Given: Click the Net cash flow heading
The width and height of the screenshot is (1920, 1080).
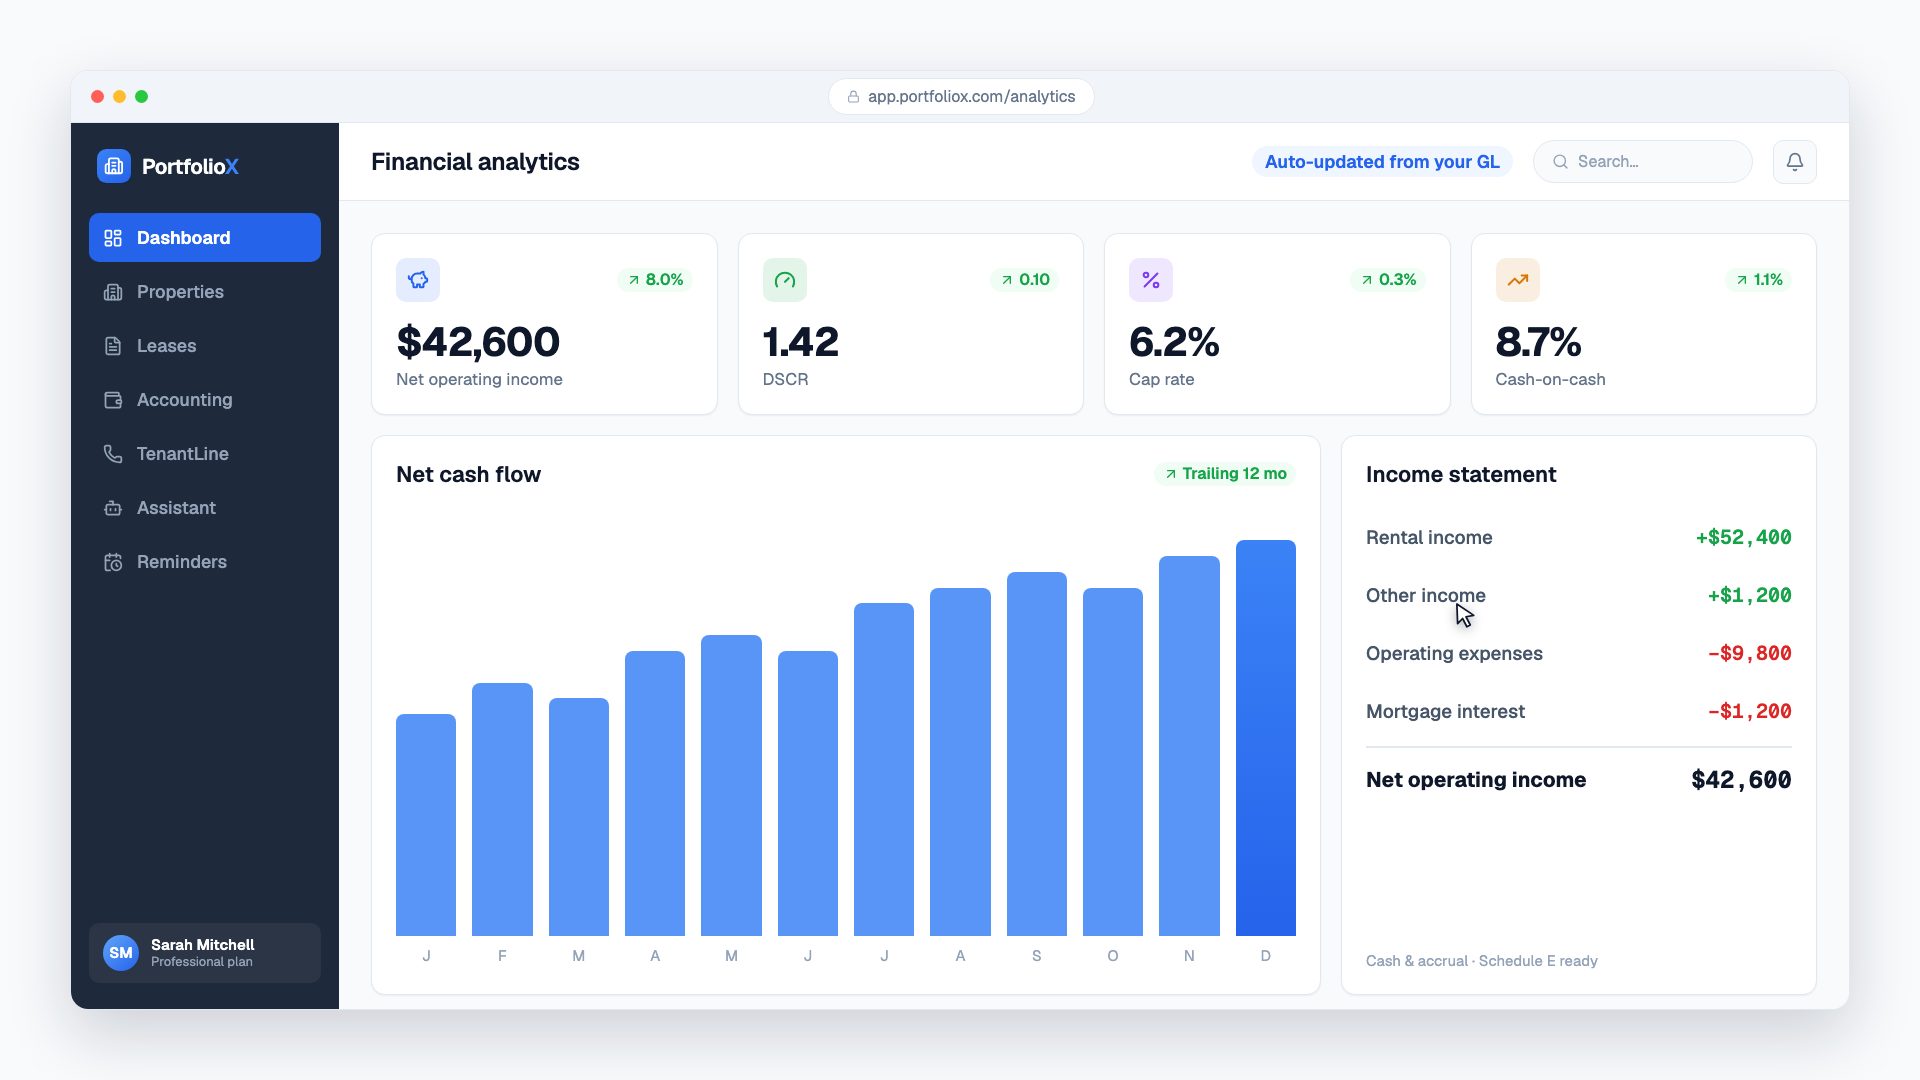Looking at the screenshot, I should [468, 474].
